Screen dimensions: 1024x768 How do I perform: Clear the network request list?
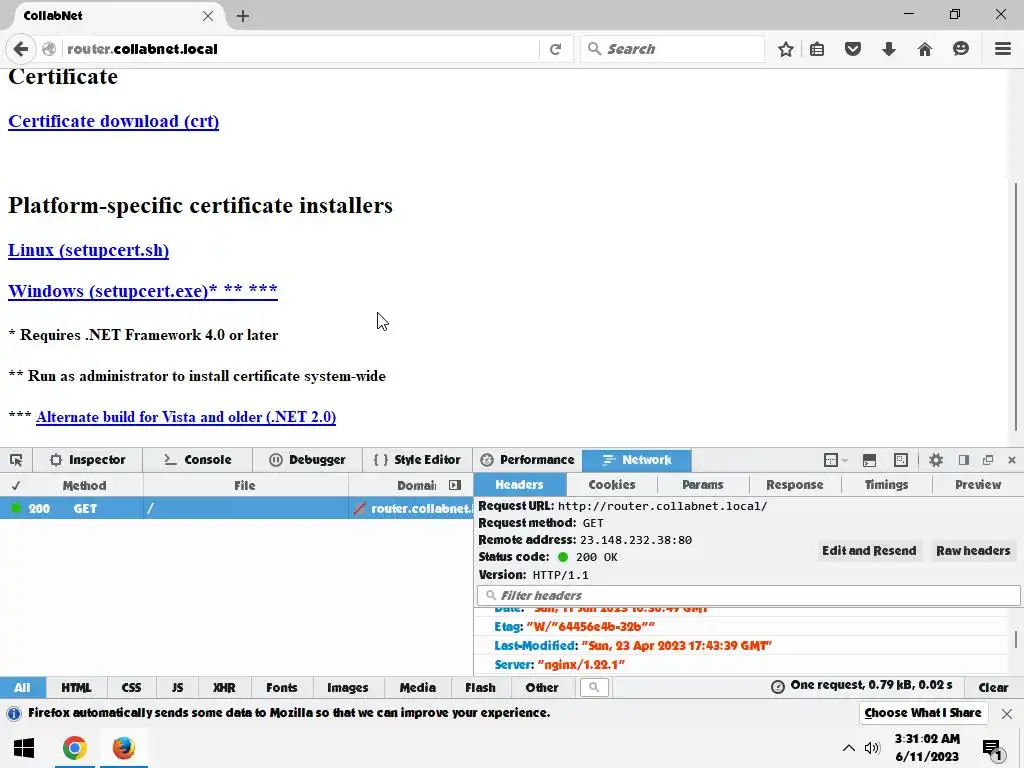point(993,687)
